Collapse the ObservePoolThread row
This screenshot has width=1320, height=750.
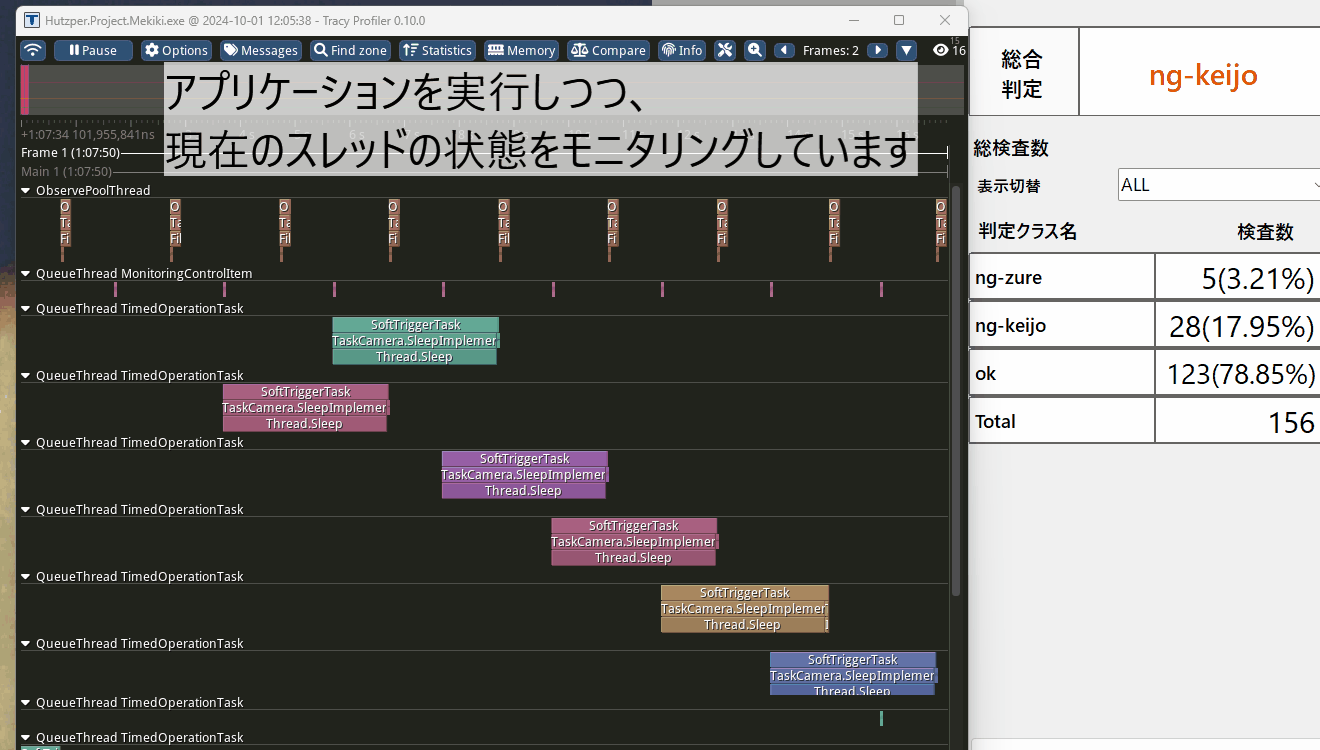(27, 190)
